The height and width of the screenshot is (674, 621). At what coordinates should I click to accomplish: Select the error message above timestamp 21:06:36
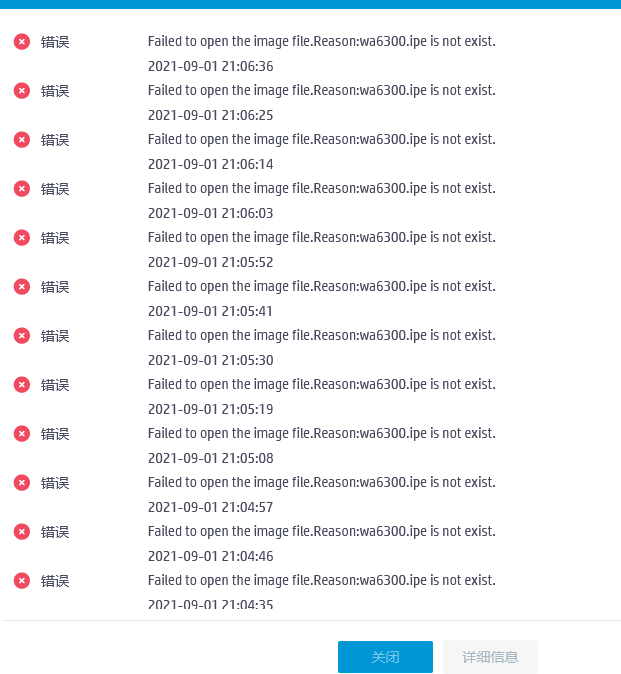pos(321,42)
